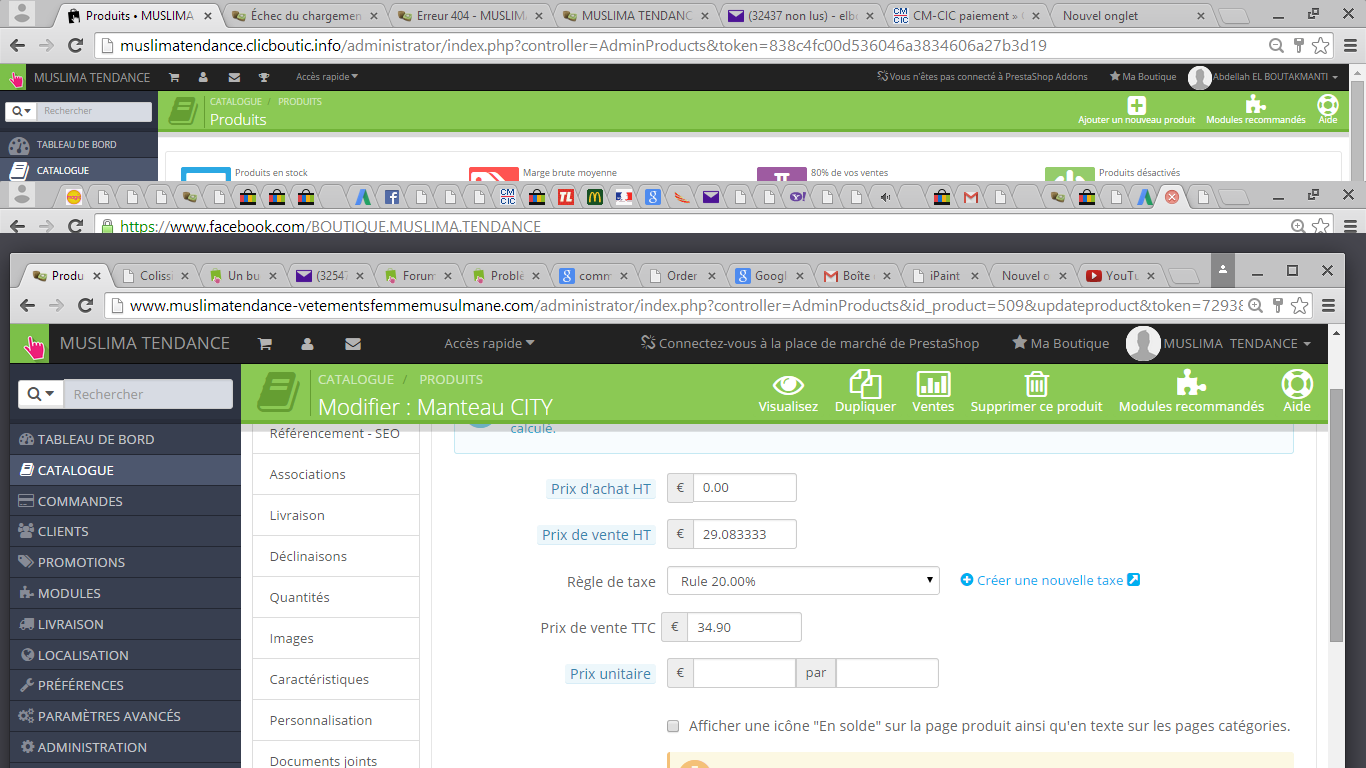Click the Dupliquer icon in product toolbar
The height and width of the screenshot is (768, 1366).
[x=865, y=384]
